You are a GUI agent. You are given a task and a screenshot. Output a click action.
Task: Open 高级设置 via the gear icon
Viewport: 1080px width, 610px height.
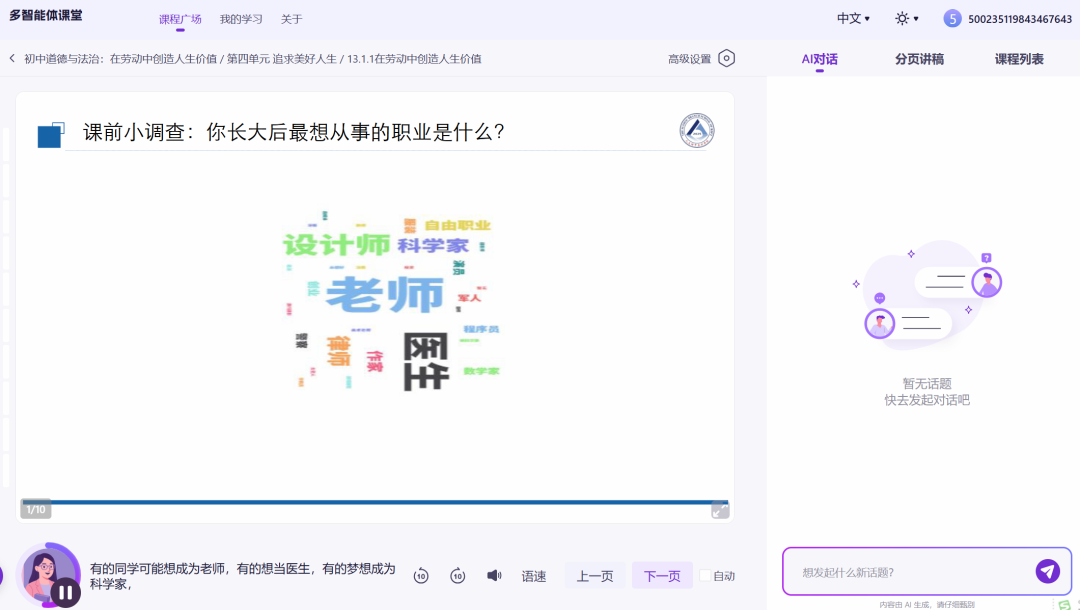tap(725, 58)
